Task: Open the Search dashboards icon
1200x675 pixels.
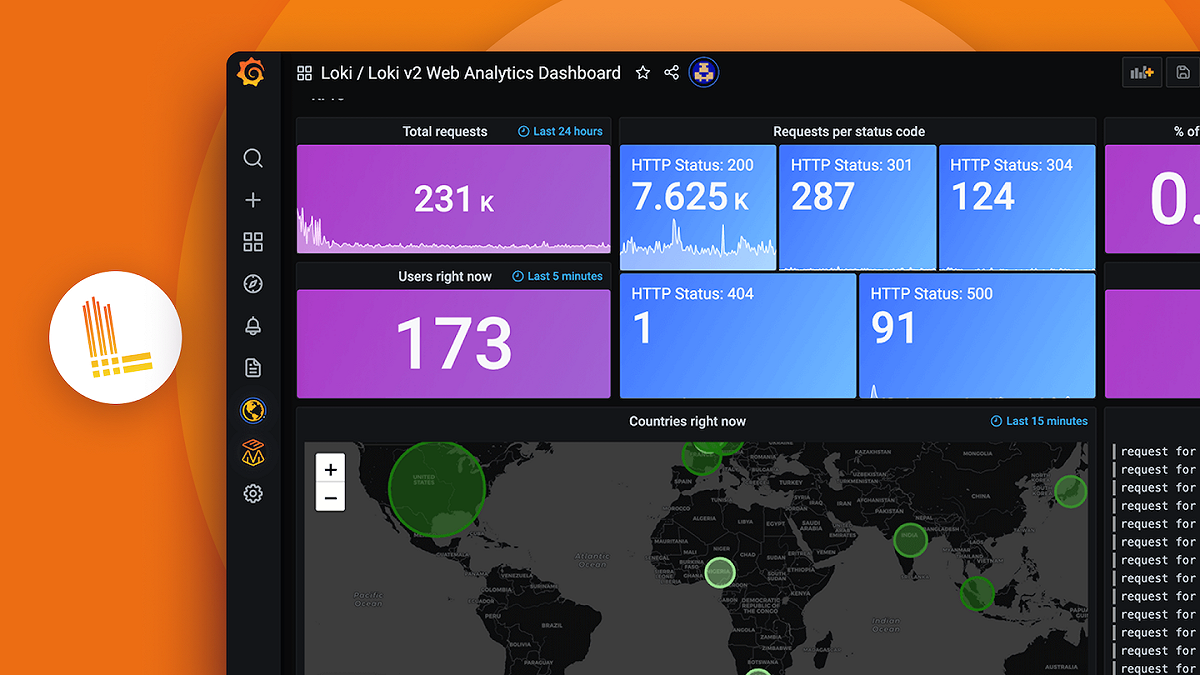Action: [253, 158]
